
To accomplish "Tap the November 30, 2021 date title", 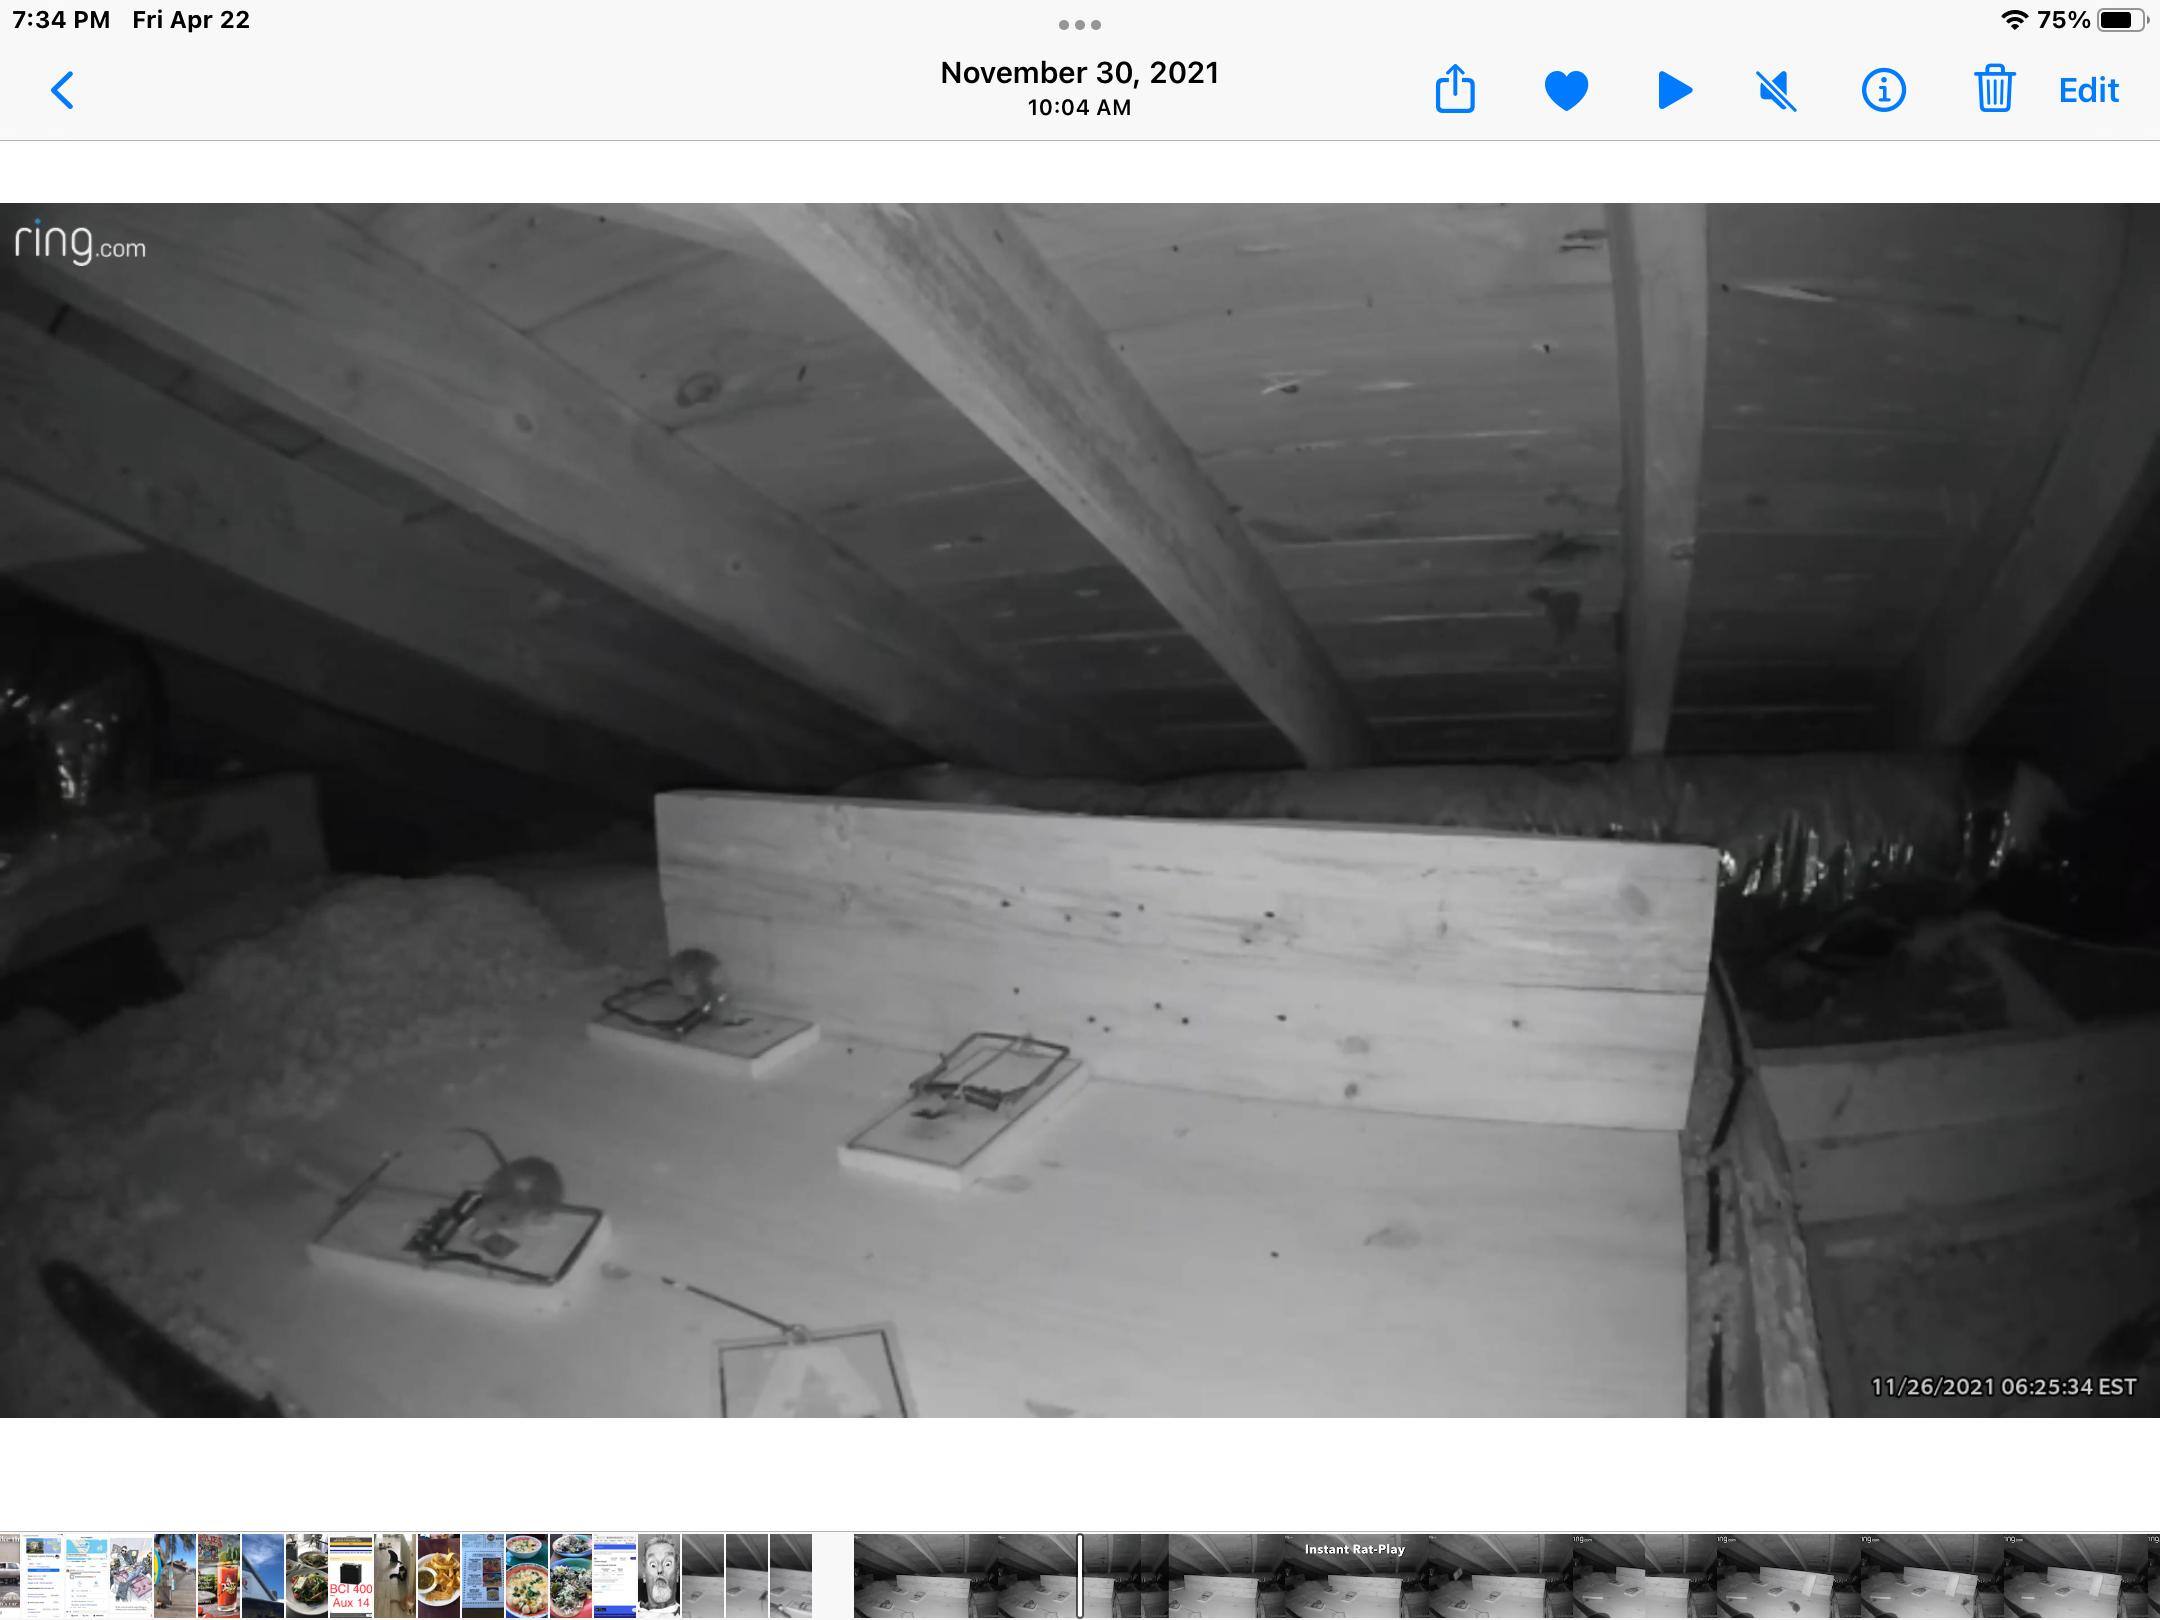I will coord(1079,73).
